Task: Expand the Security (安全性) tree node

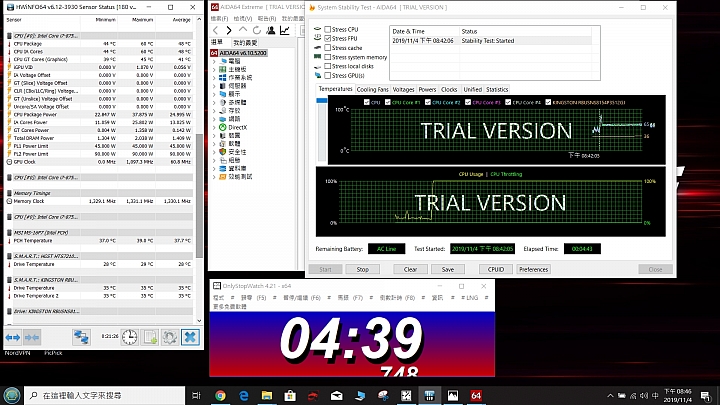Action: pyautogui.click(x=214, y=152)
